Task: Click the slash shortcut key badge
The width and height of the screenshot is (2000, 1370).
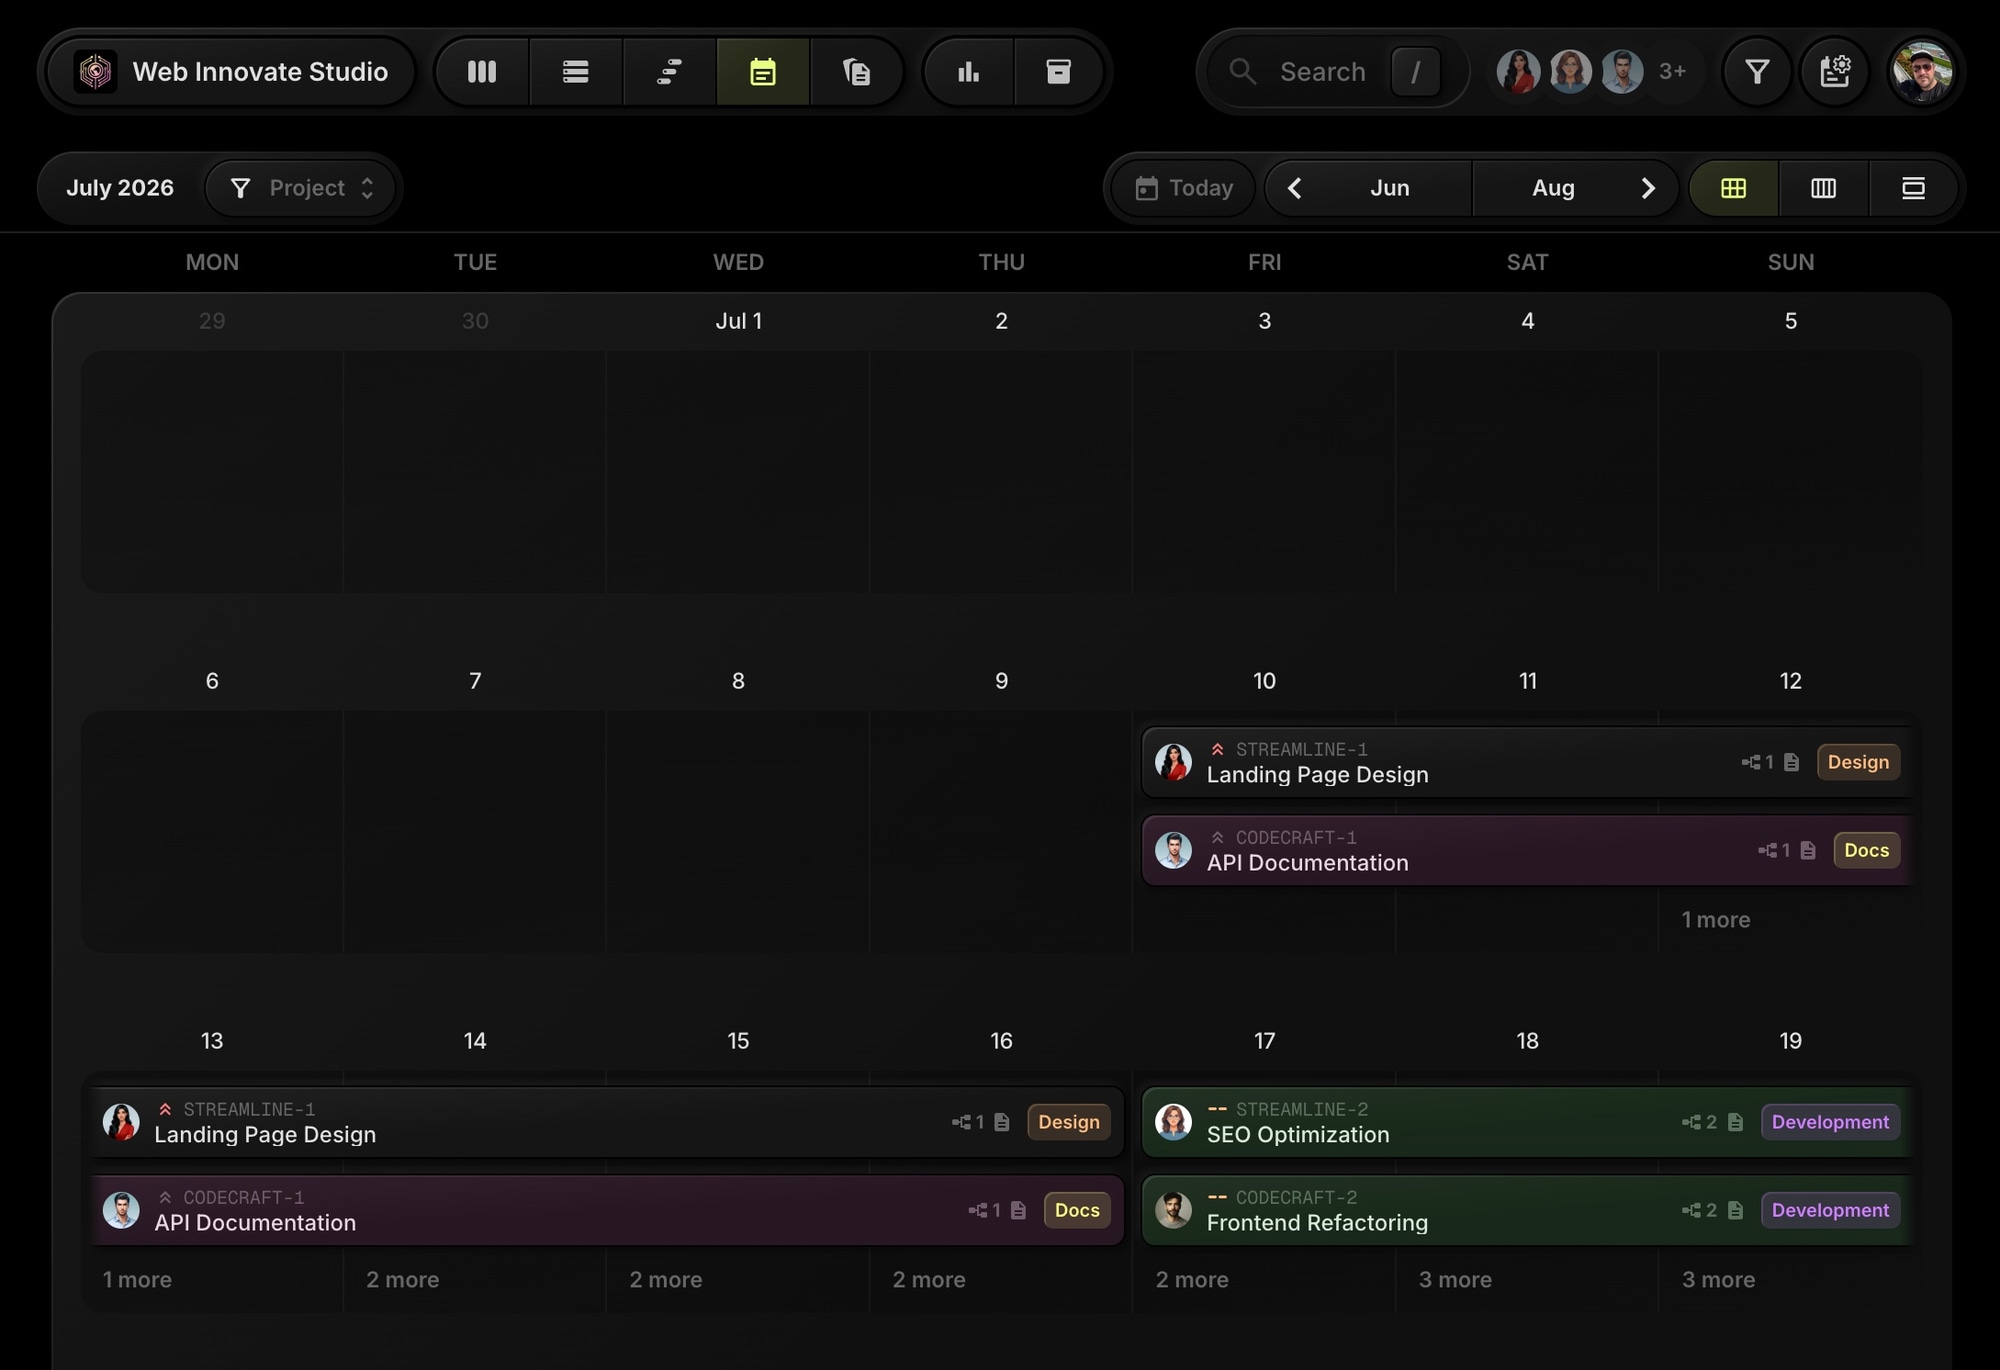Action: click(1415, 72)
